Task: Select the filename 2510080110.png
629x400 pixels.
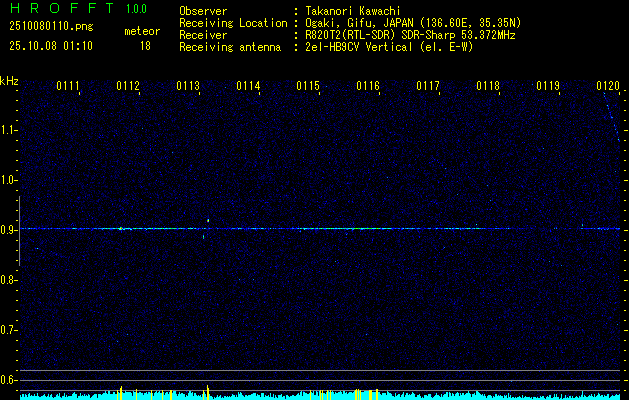Action: coord(51,27)
